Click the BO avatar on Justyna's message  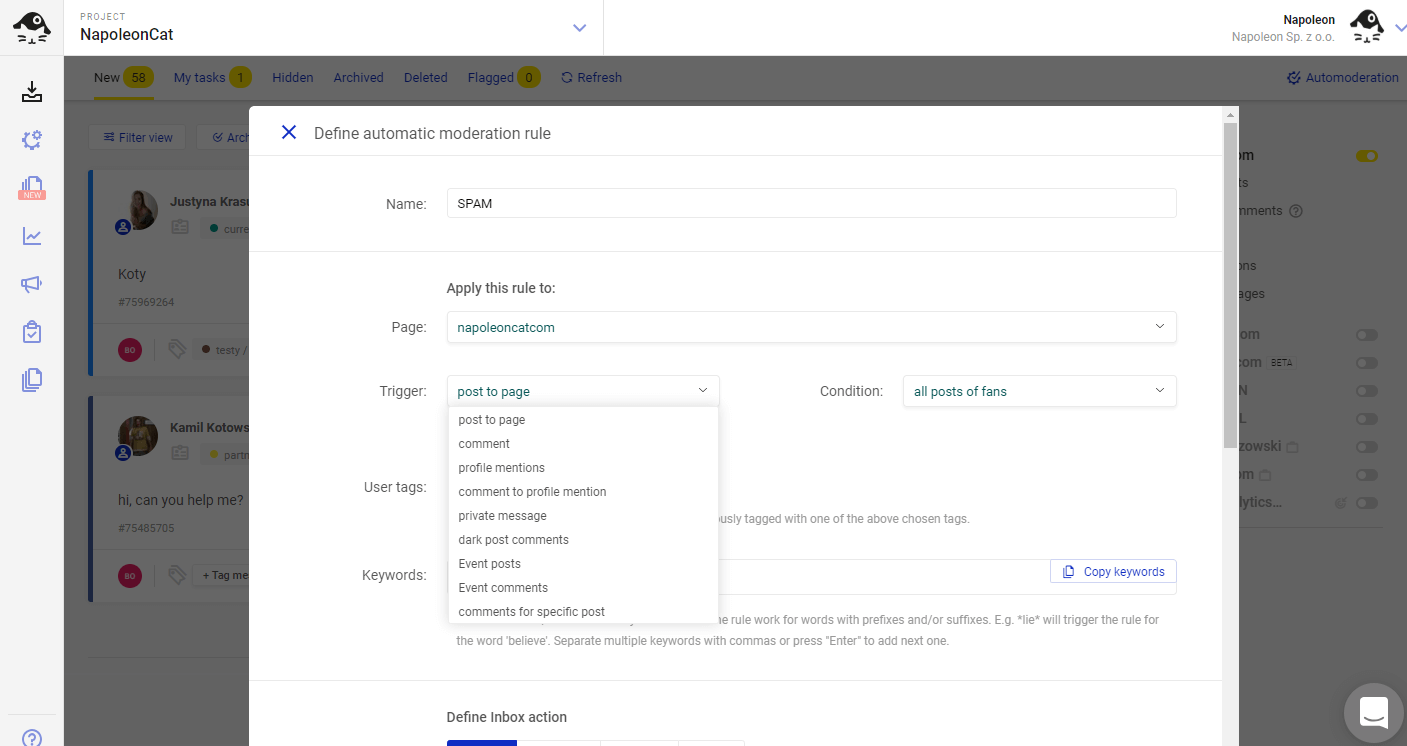point(130,349)
